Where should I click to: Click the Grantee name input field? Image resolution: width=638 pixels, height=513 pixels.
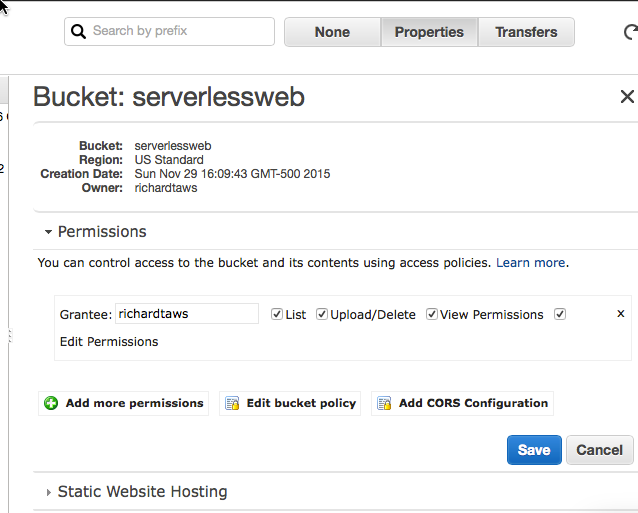pyautogui.click(x=186, y=314)
